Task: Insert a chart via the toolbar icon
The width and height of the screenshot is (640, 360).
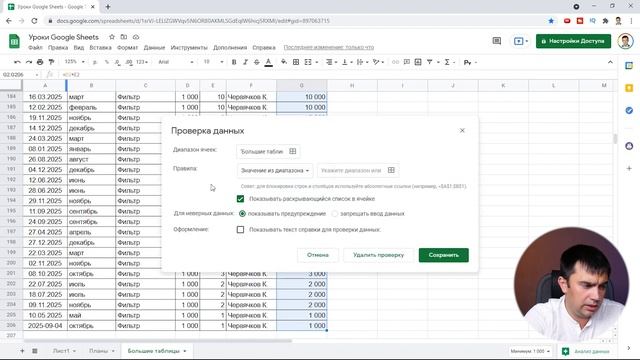Action: 418,62
